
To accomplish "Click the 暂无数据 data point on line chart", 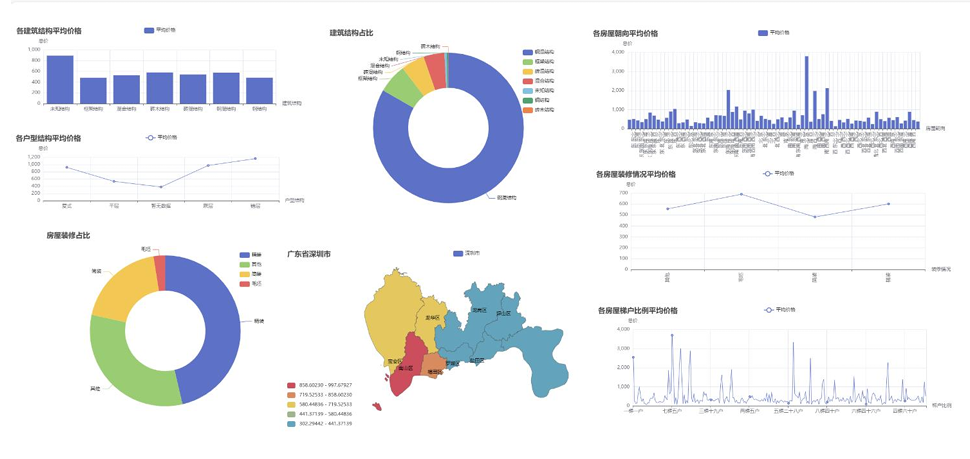I will pyautogui.click(x=161, y=187).
